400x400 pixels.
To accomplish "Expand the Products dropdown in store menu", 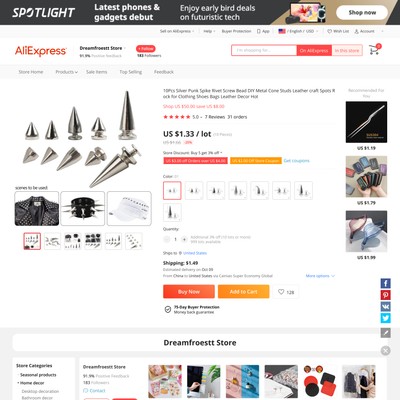I will 66,72.
